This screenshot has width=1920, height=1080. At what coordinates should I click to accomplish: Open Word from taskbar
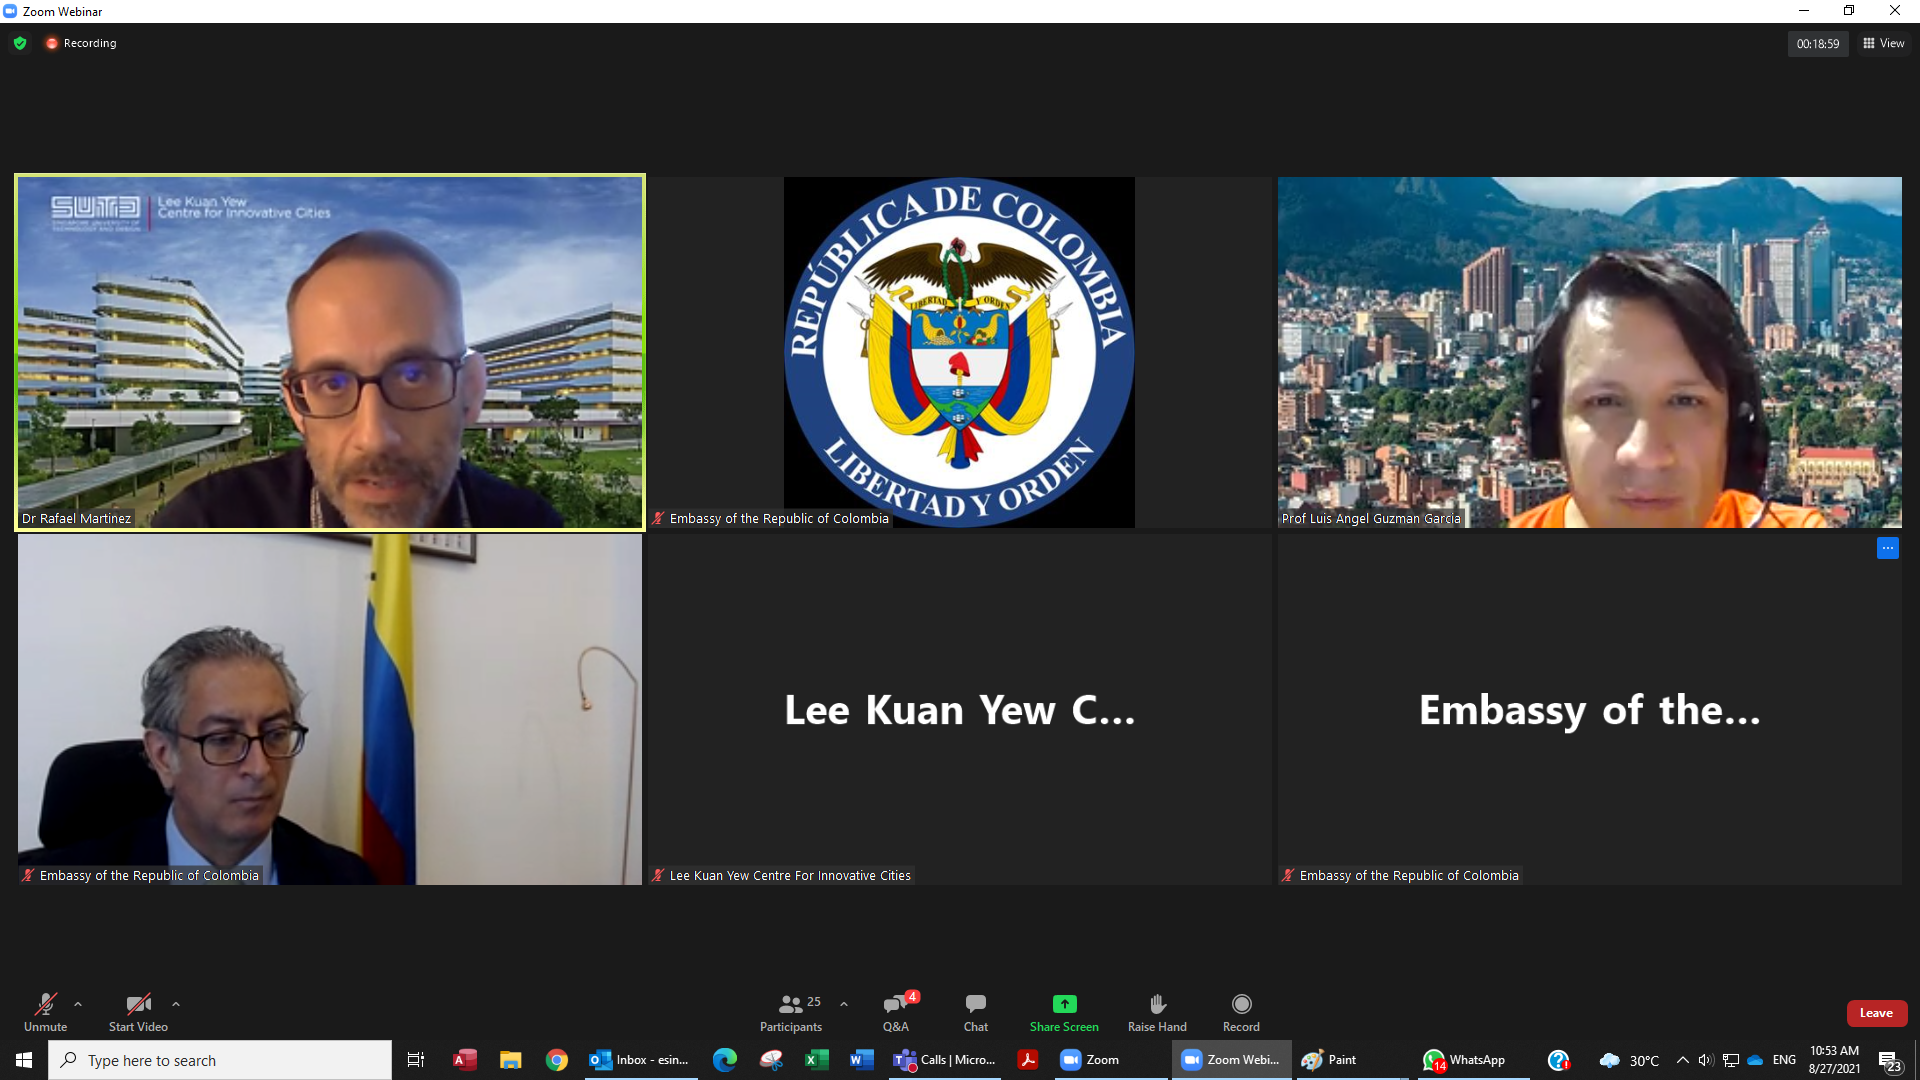pos(862,1060)
